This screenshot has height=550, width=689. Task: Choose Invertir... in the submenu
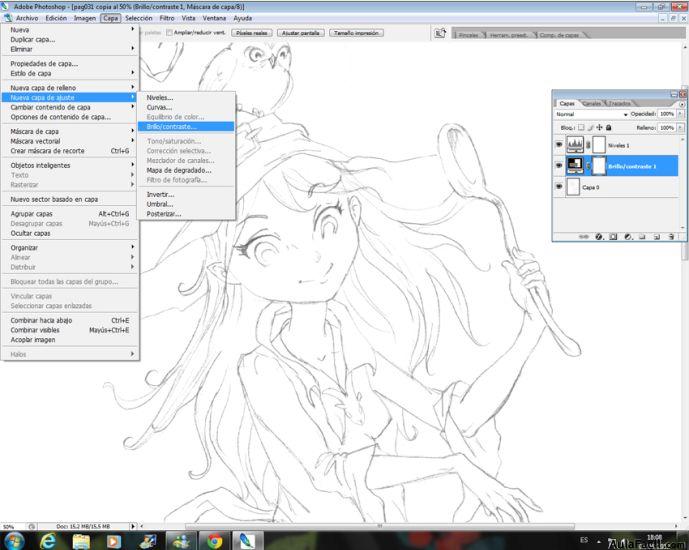[x=186, y=194]
